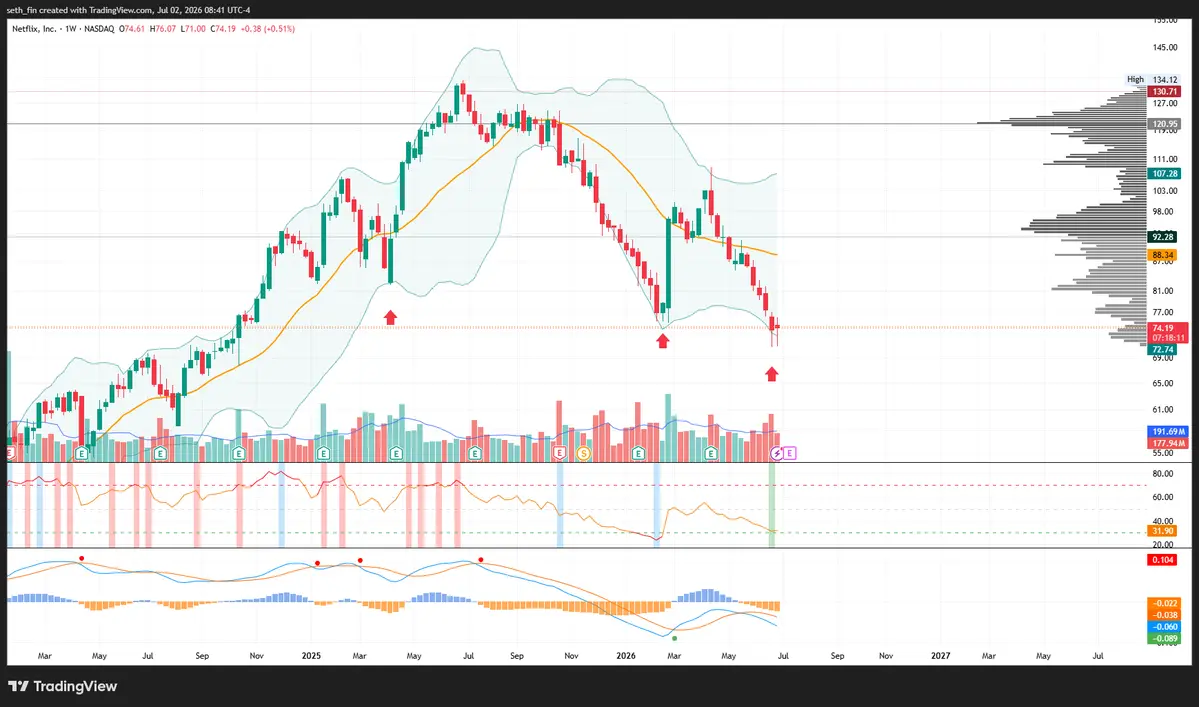1199x707 pixels.
Task: Click the 65.00 tick on the price scale
Action: click(x=1162, y=384)
